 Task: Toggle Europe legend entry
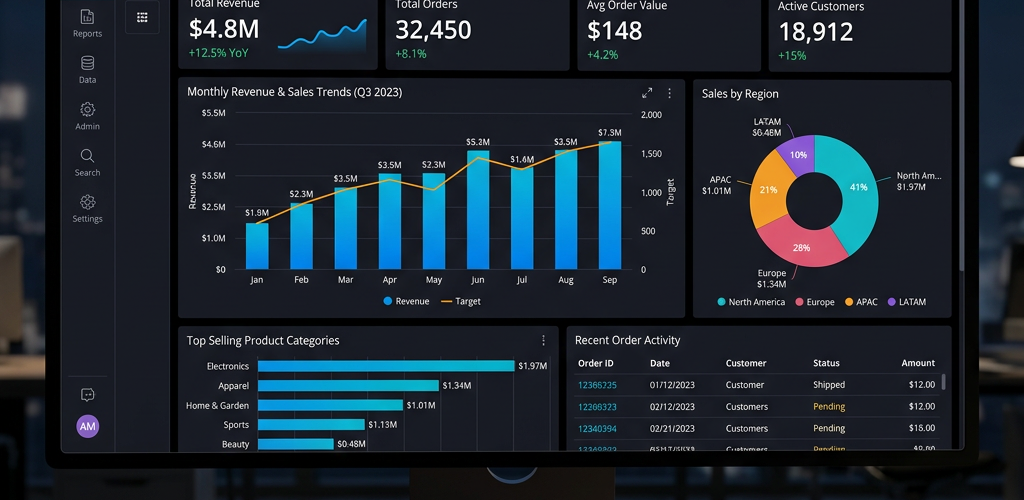pyautogui.click(x=815, y=302)
